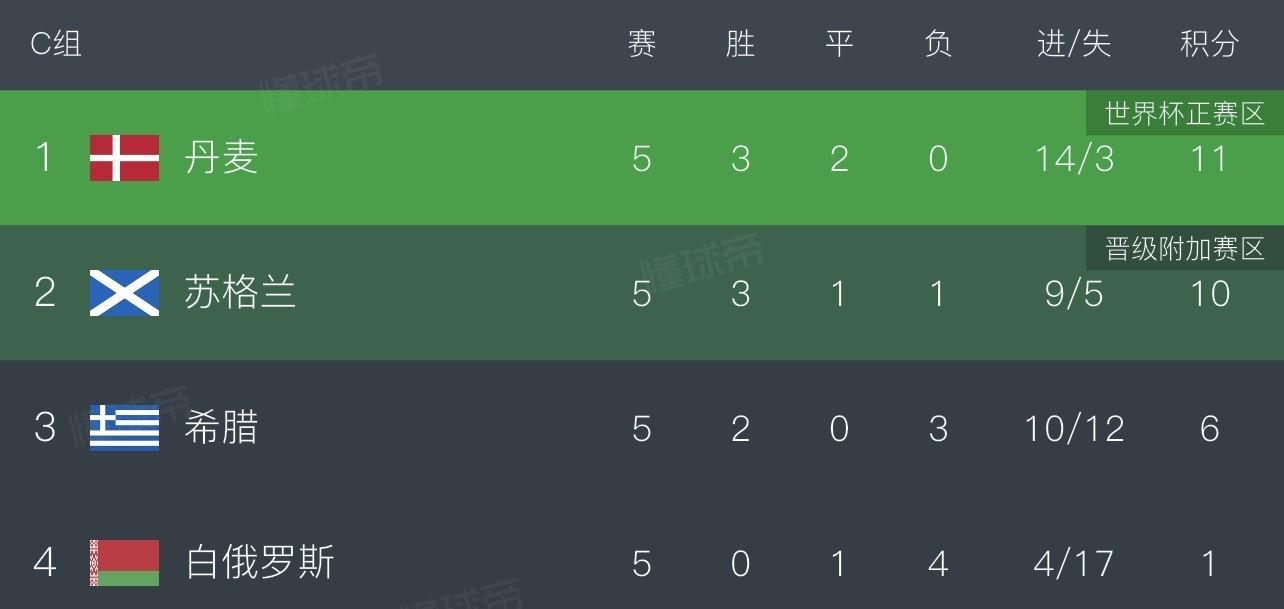Click Denmark's 14/3 goal record

(x=1074, y=159)
